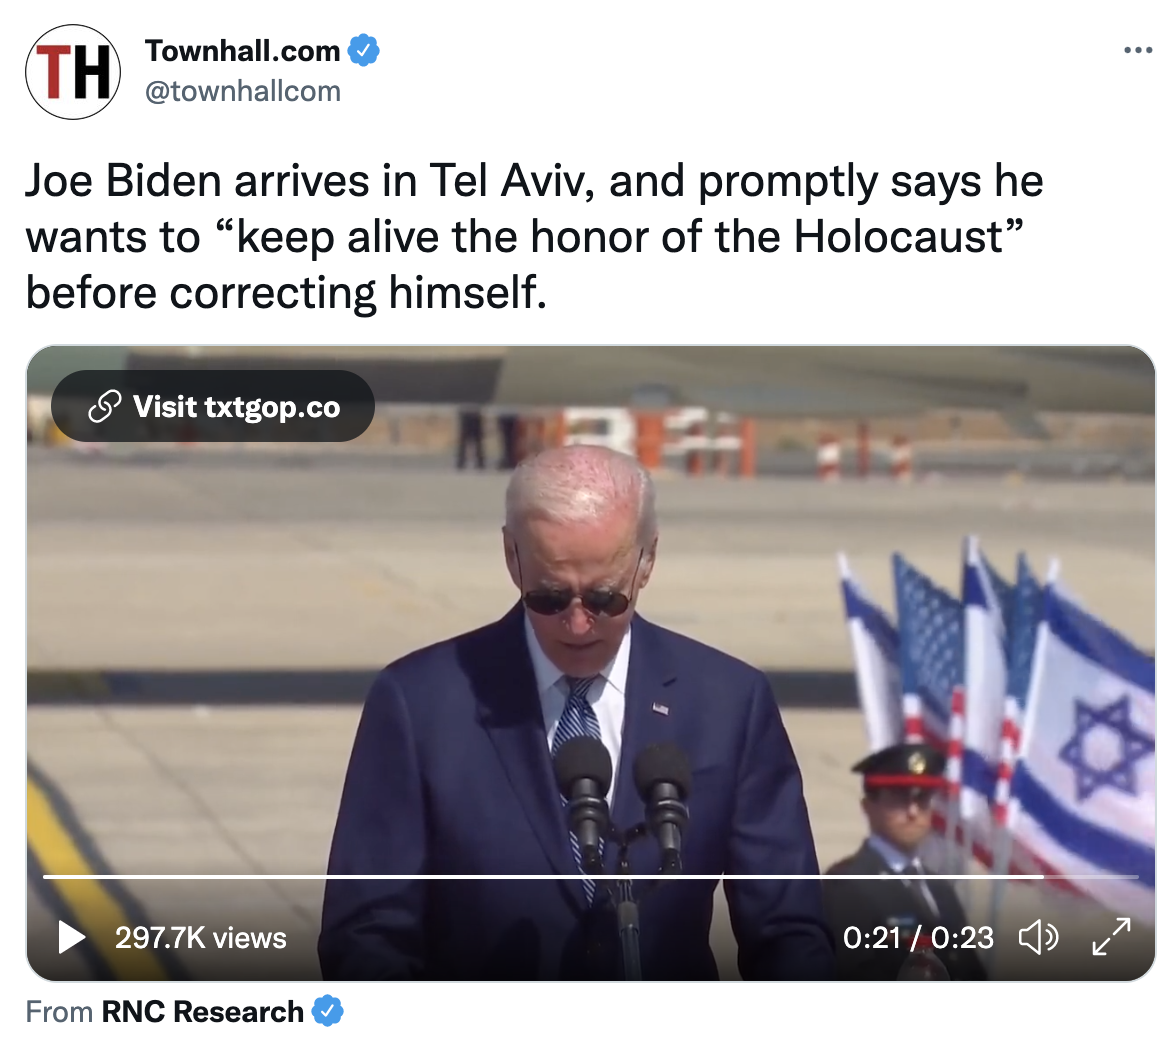Expand the video to fullscreen
The height and width of the screenshot is (1046, 1176).
click(1111, 937)
